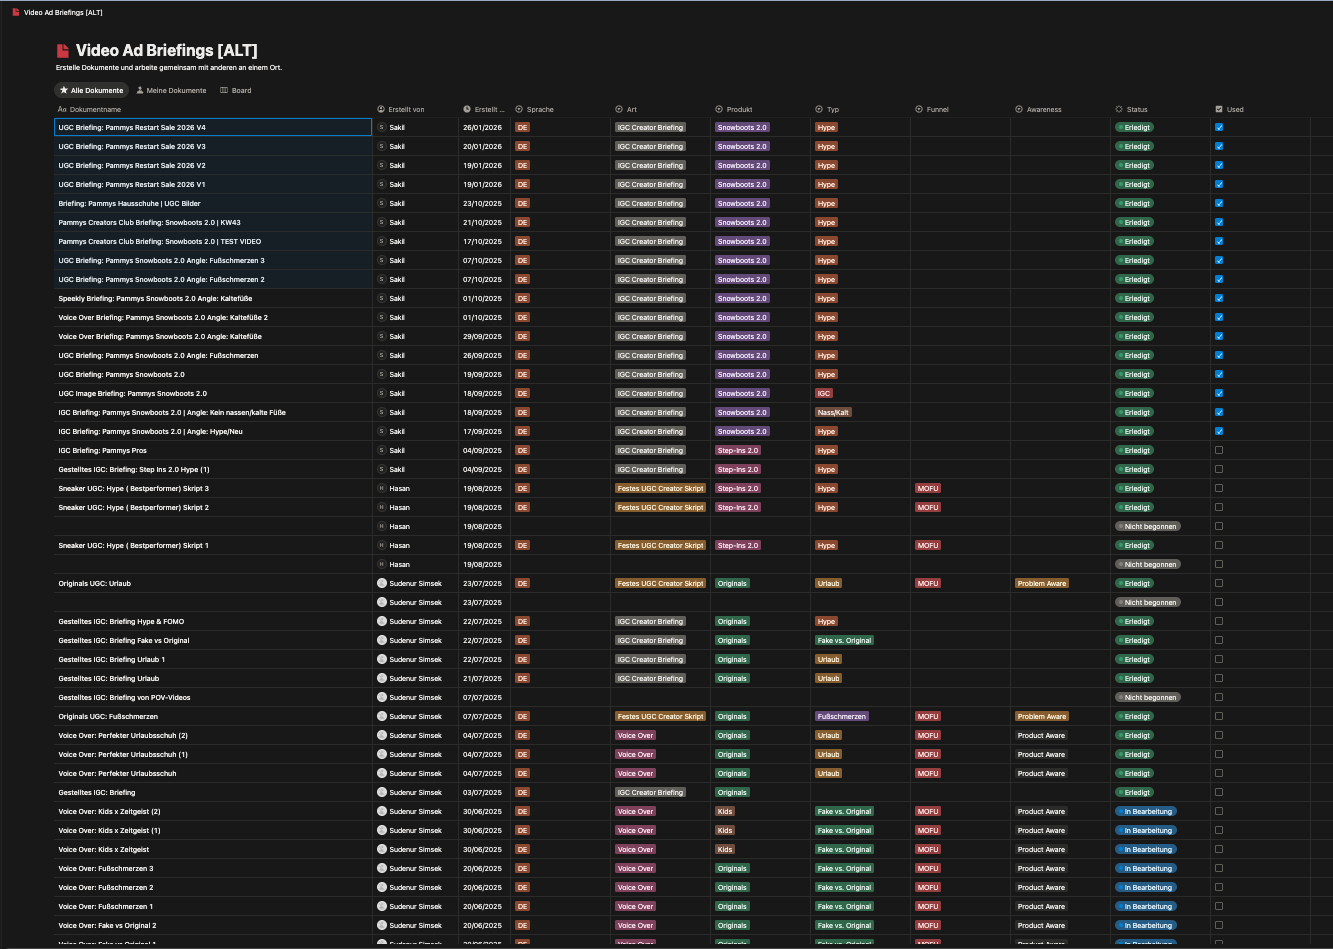The image size is (1333, 949).
Task: Click Hasan's avatar in the Sneaker UGC Skript 3 row
Action: click(381, 488)
